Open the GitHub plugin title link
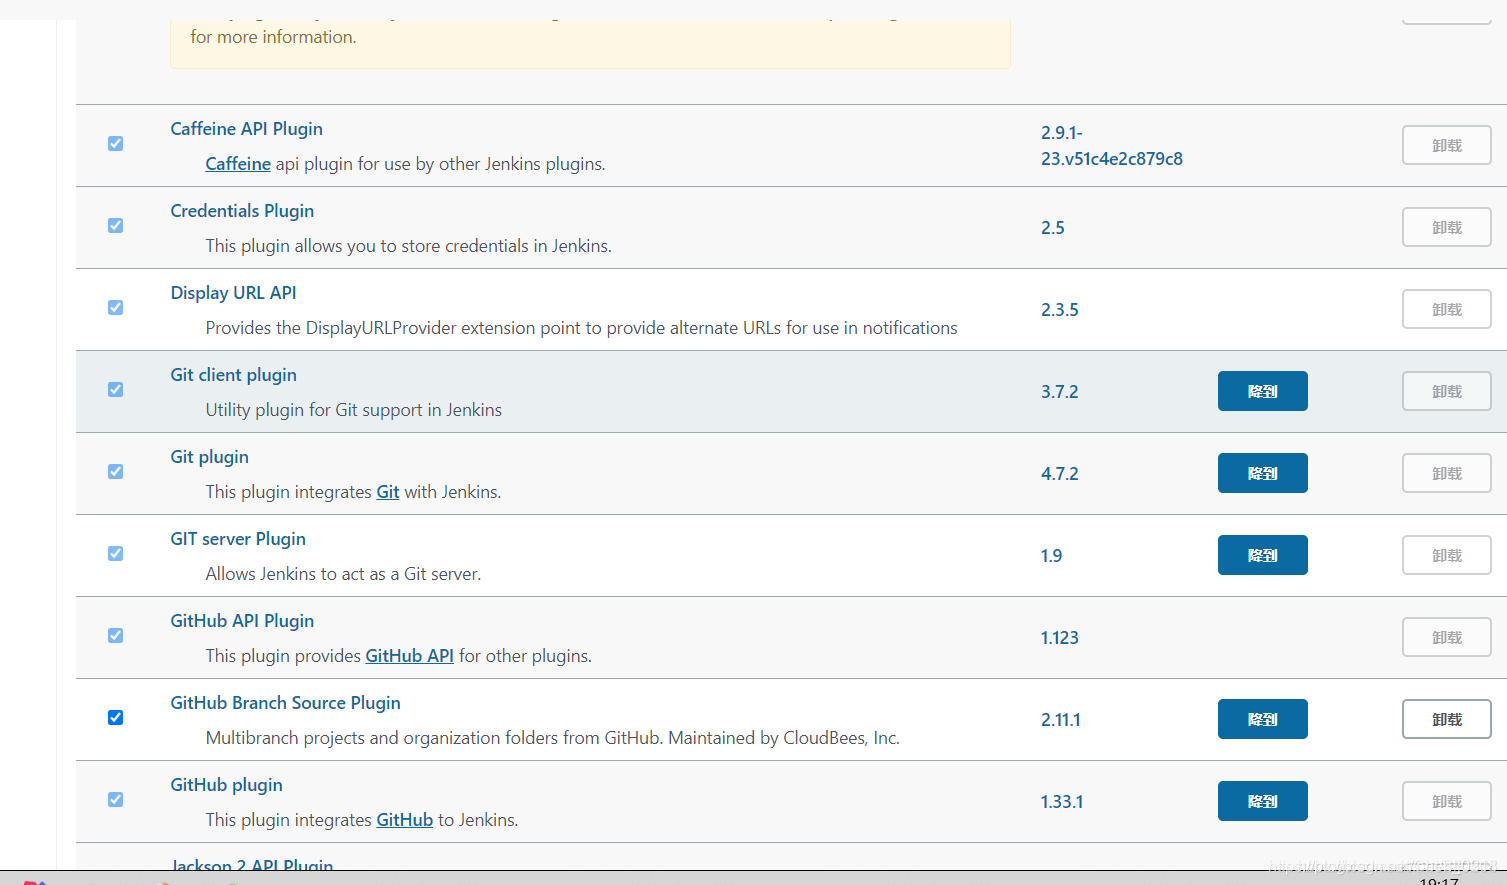The height and width of the screenshot is (885, 1507). (x=226, y=785)
